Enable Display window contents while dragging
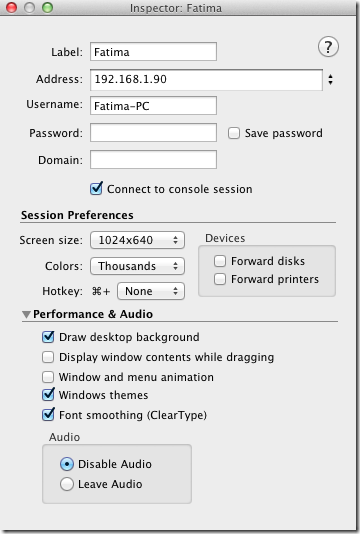The image size is (360, 534). [48, 357]
